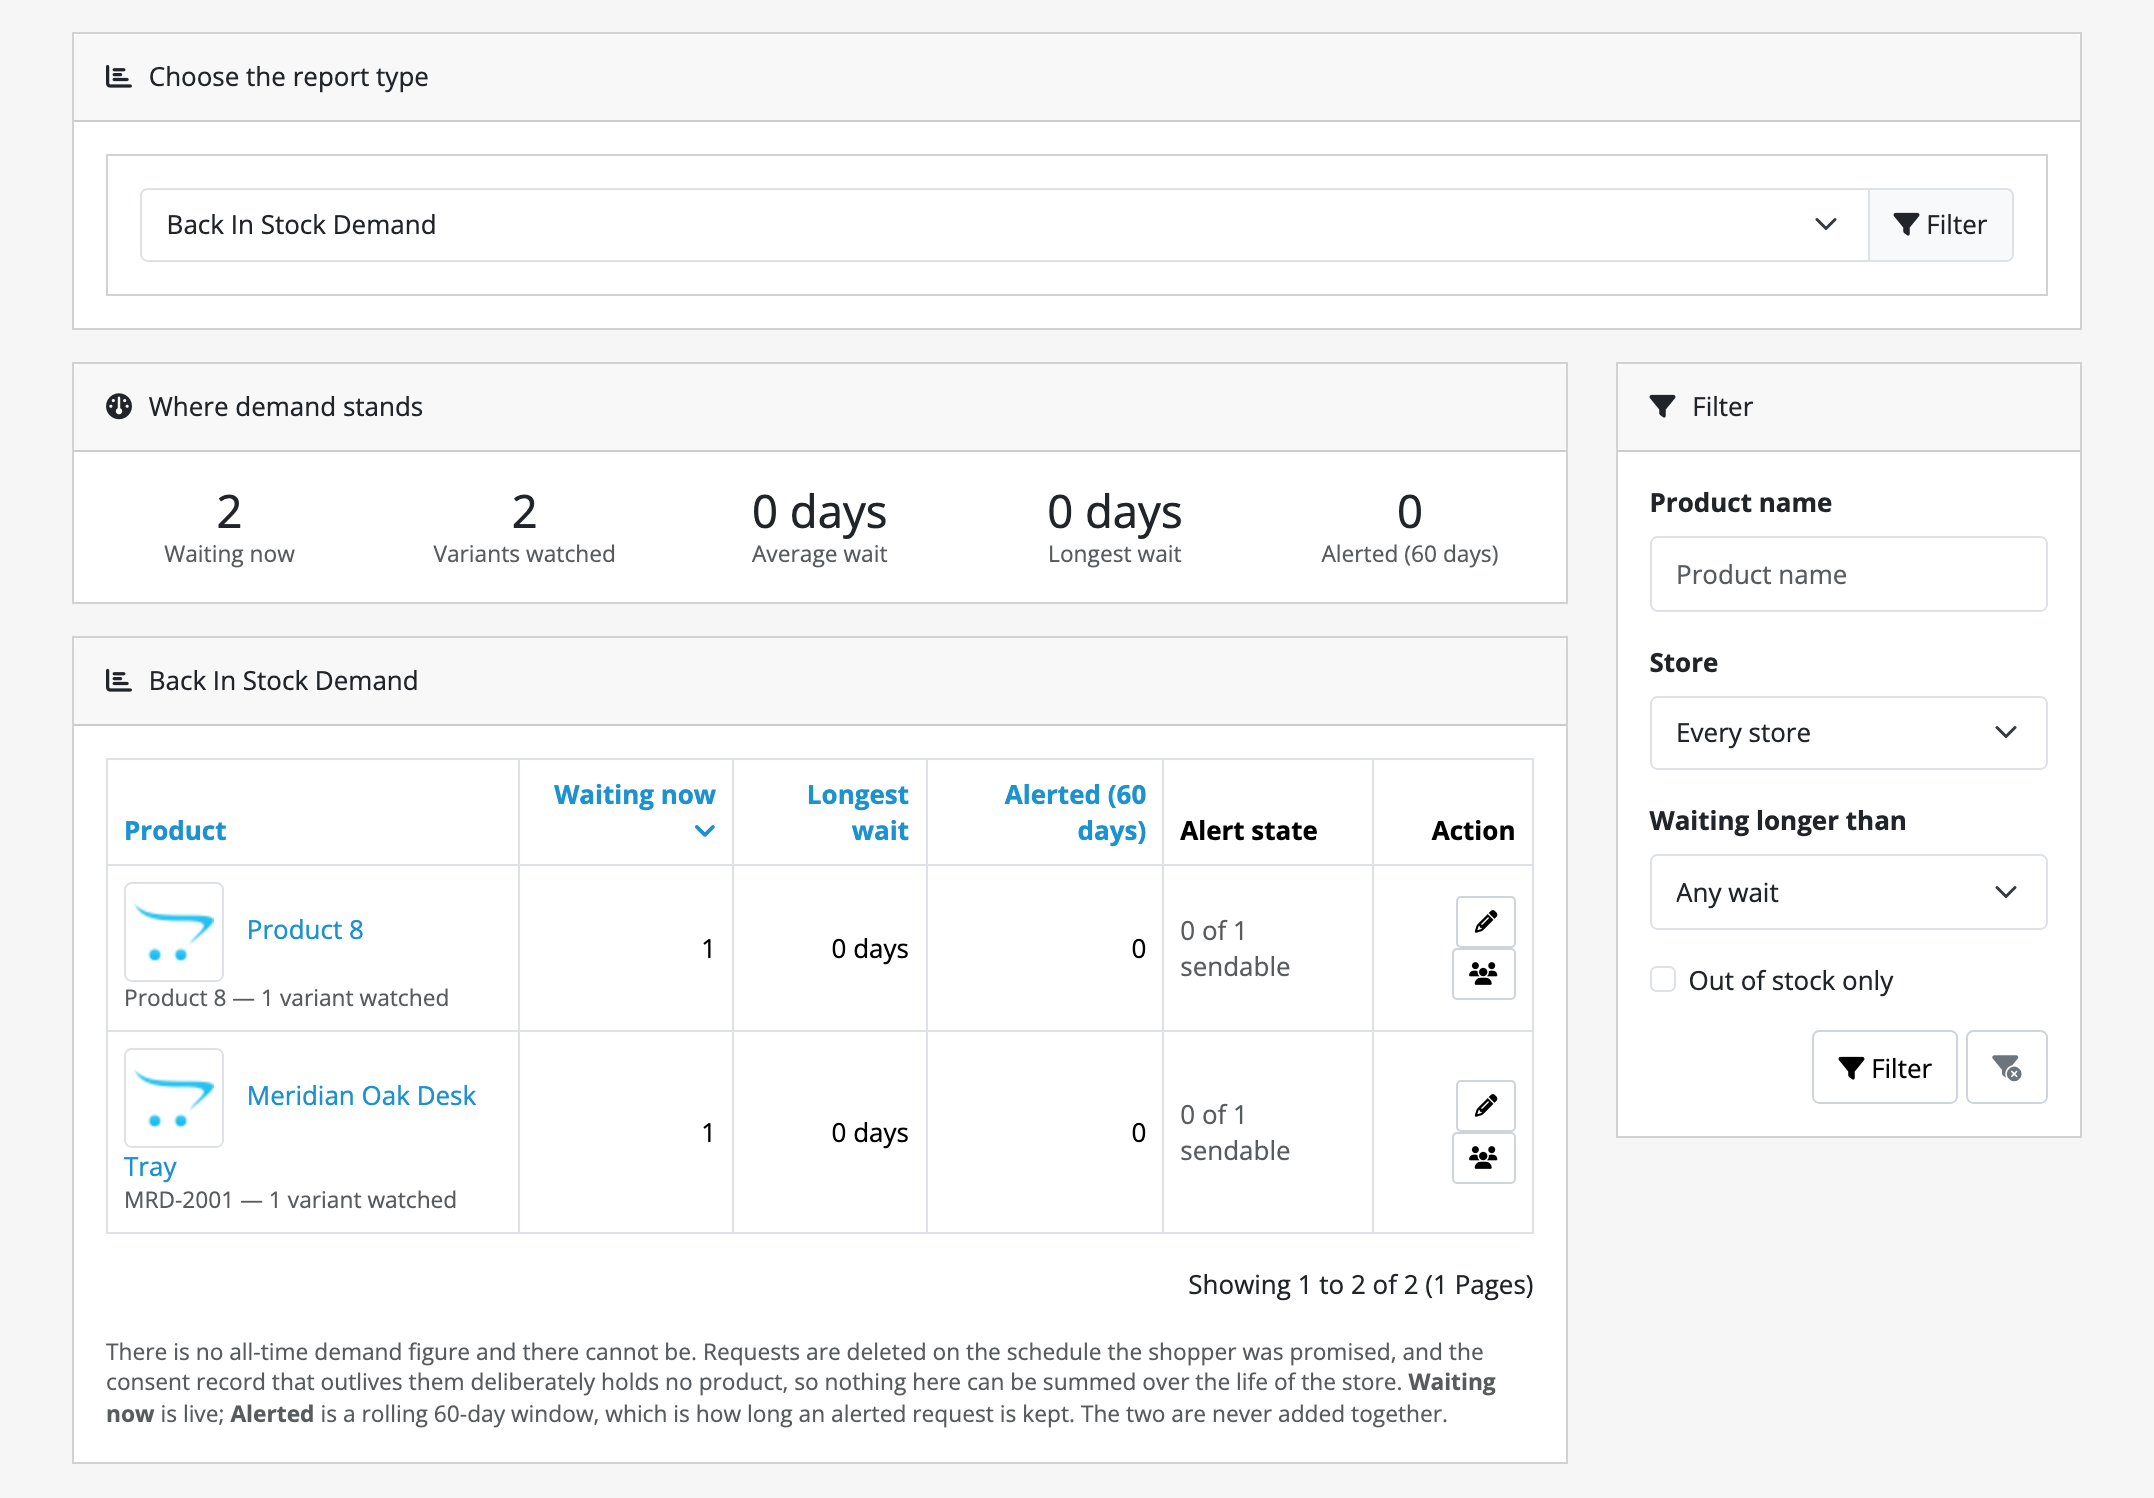Click the Meridian Oak Desk cart thumbnail
The image size is (2154, 1498).
[174, 1097]
